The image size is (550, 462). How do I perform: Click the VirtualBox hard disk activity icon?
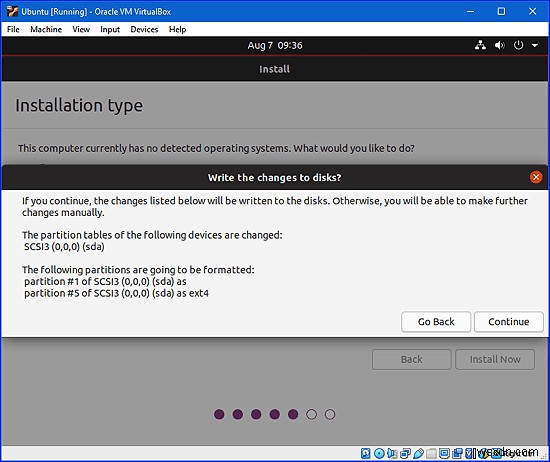tap(366, 453)
